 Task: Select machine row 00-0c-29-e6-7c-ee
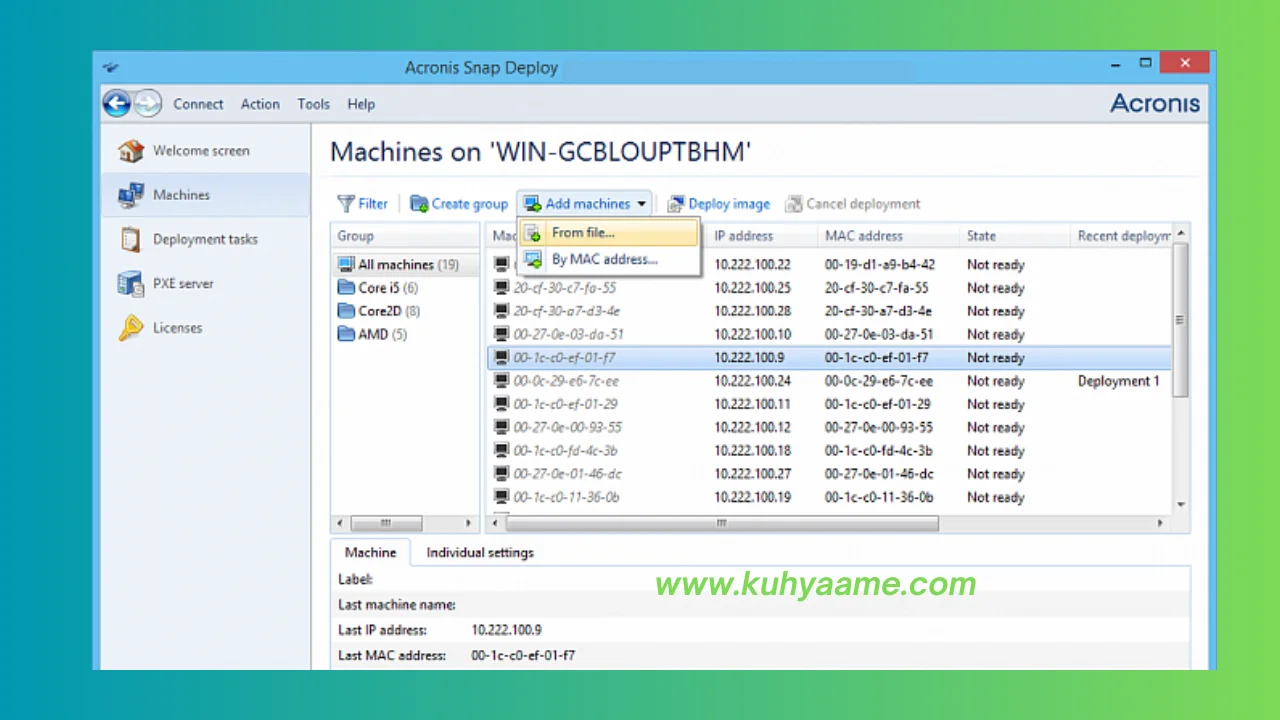(829, 381)
